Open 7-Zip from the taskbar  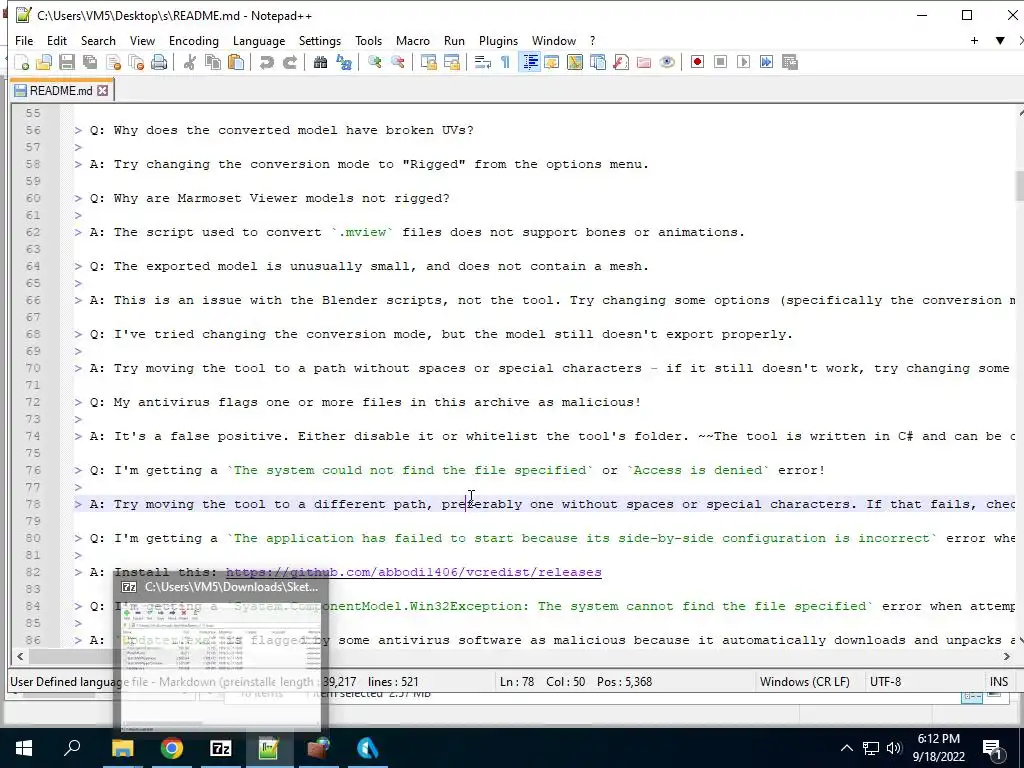221,748
